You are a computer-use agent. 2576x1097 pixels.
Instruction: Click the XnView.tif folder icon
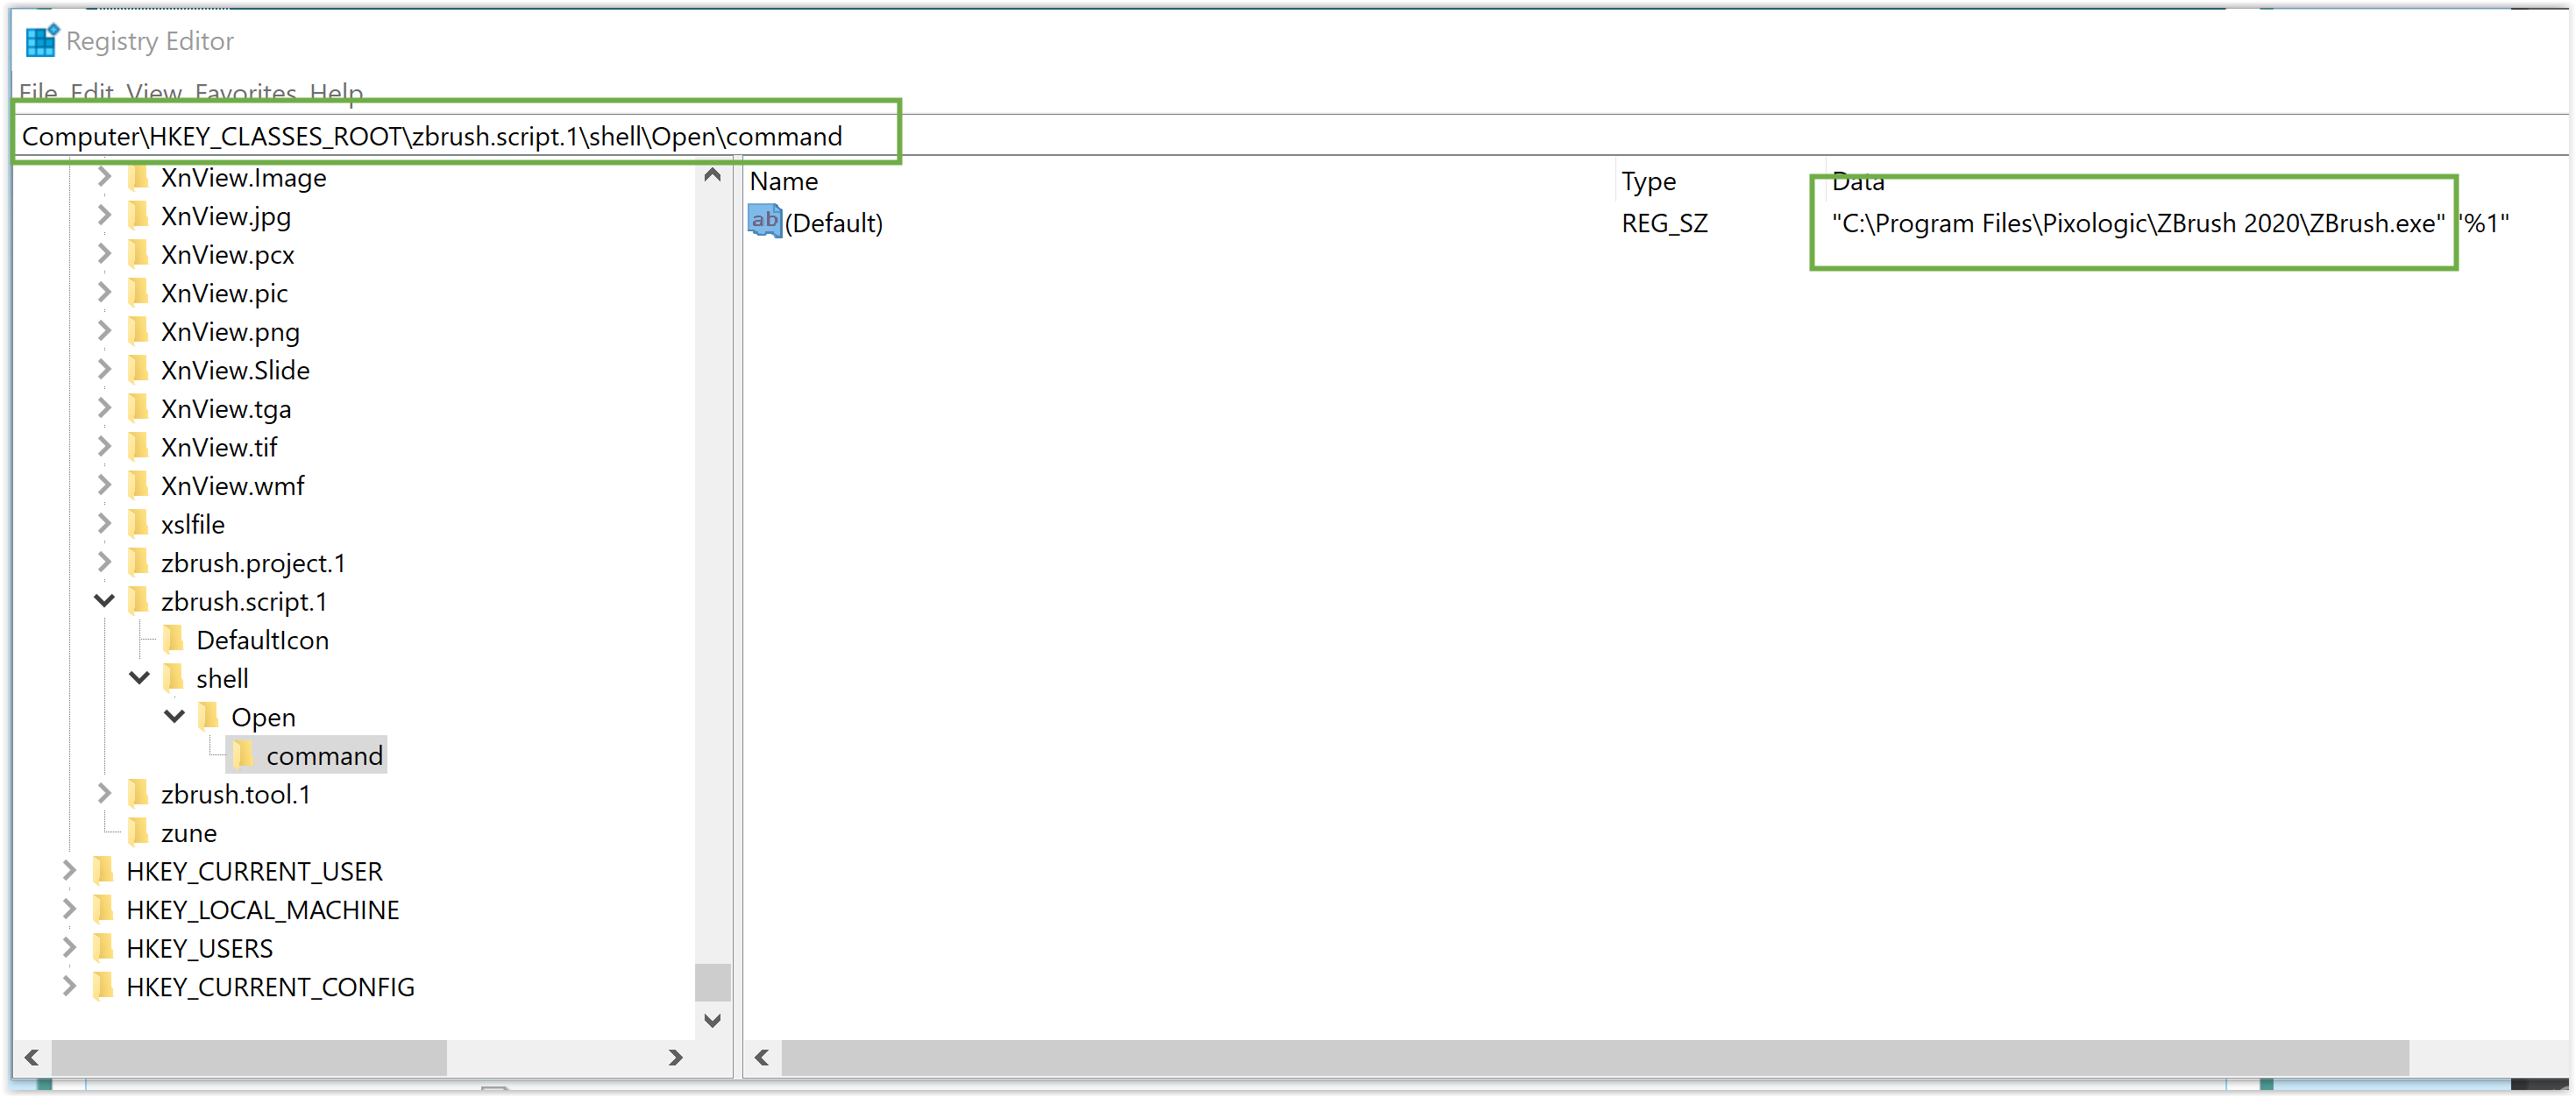(x=139, y=447)
